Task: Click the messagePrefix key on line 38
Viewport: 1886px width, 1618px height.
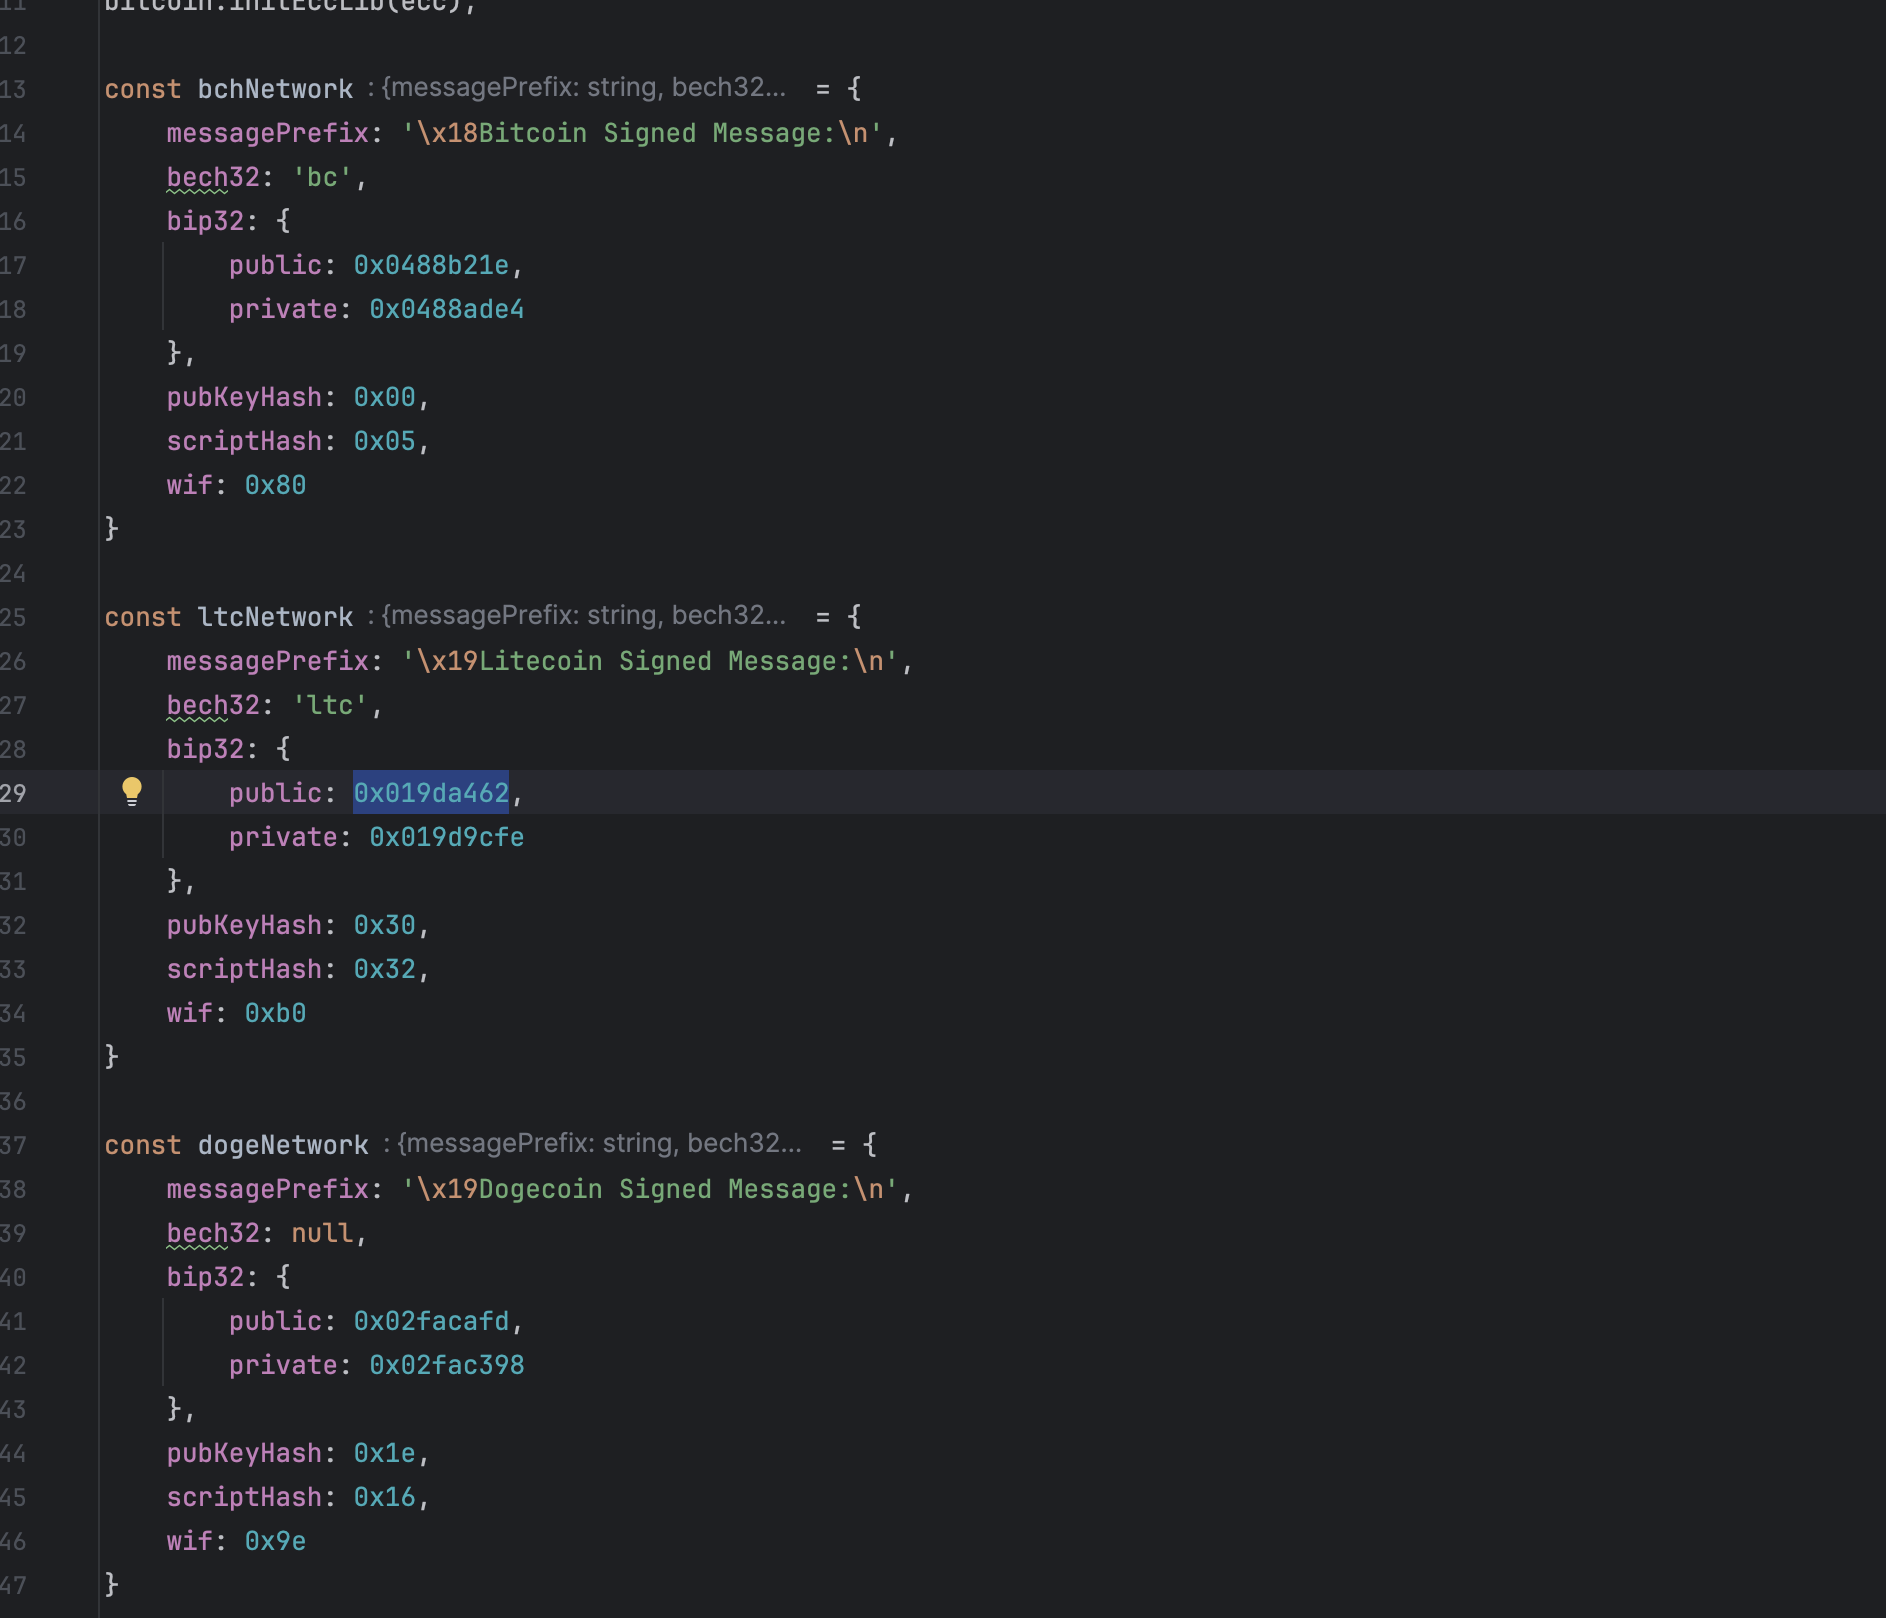Action: [267, 1189]
